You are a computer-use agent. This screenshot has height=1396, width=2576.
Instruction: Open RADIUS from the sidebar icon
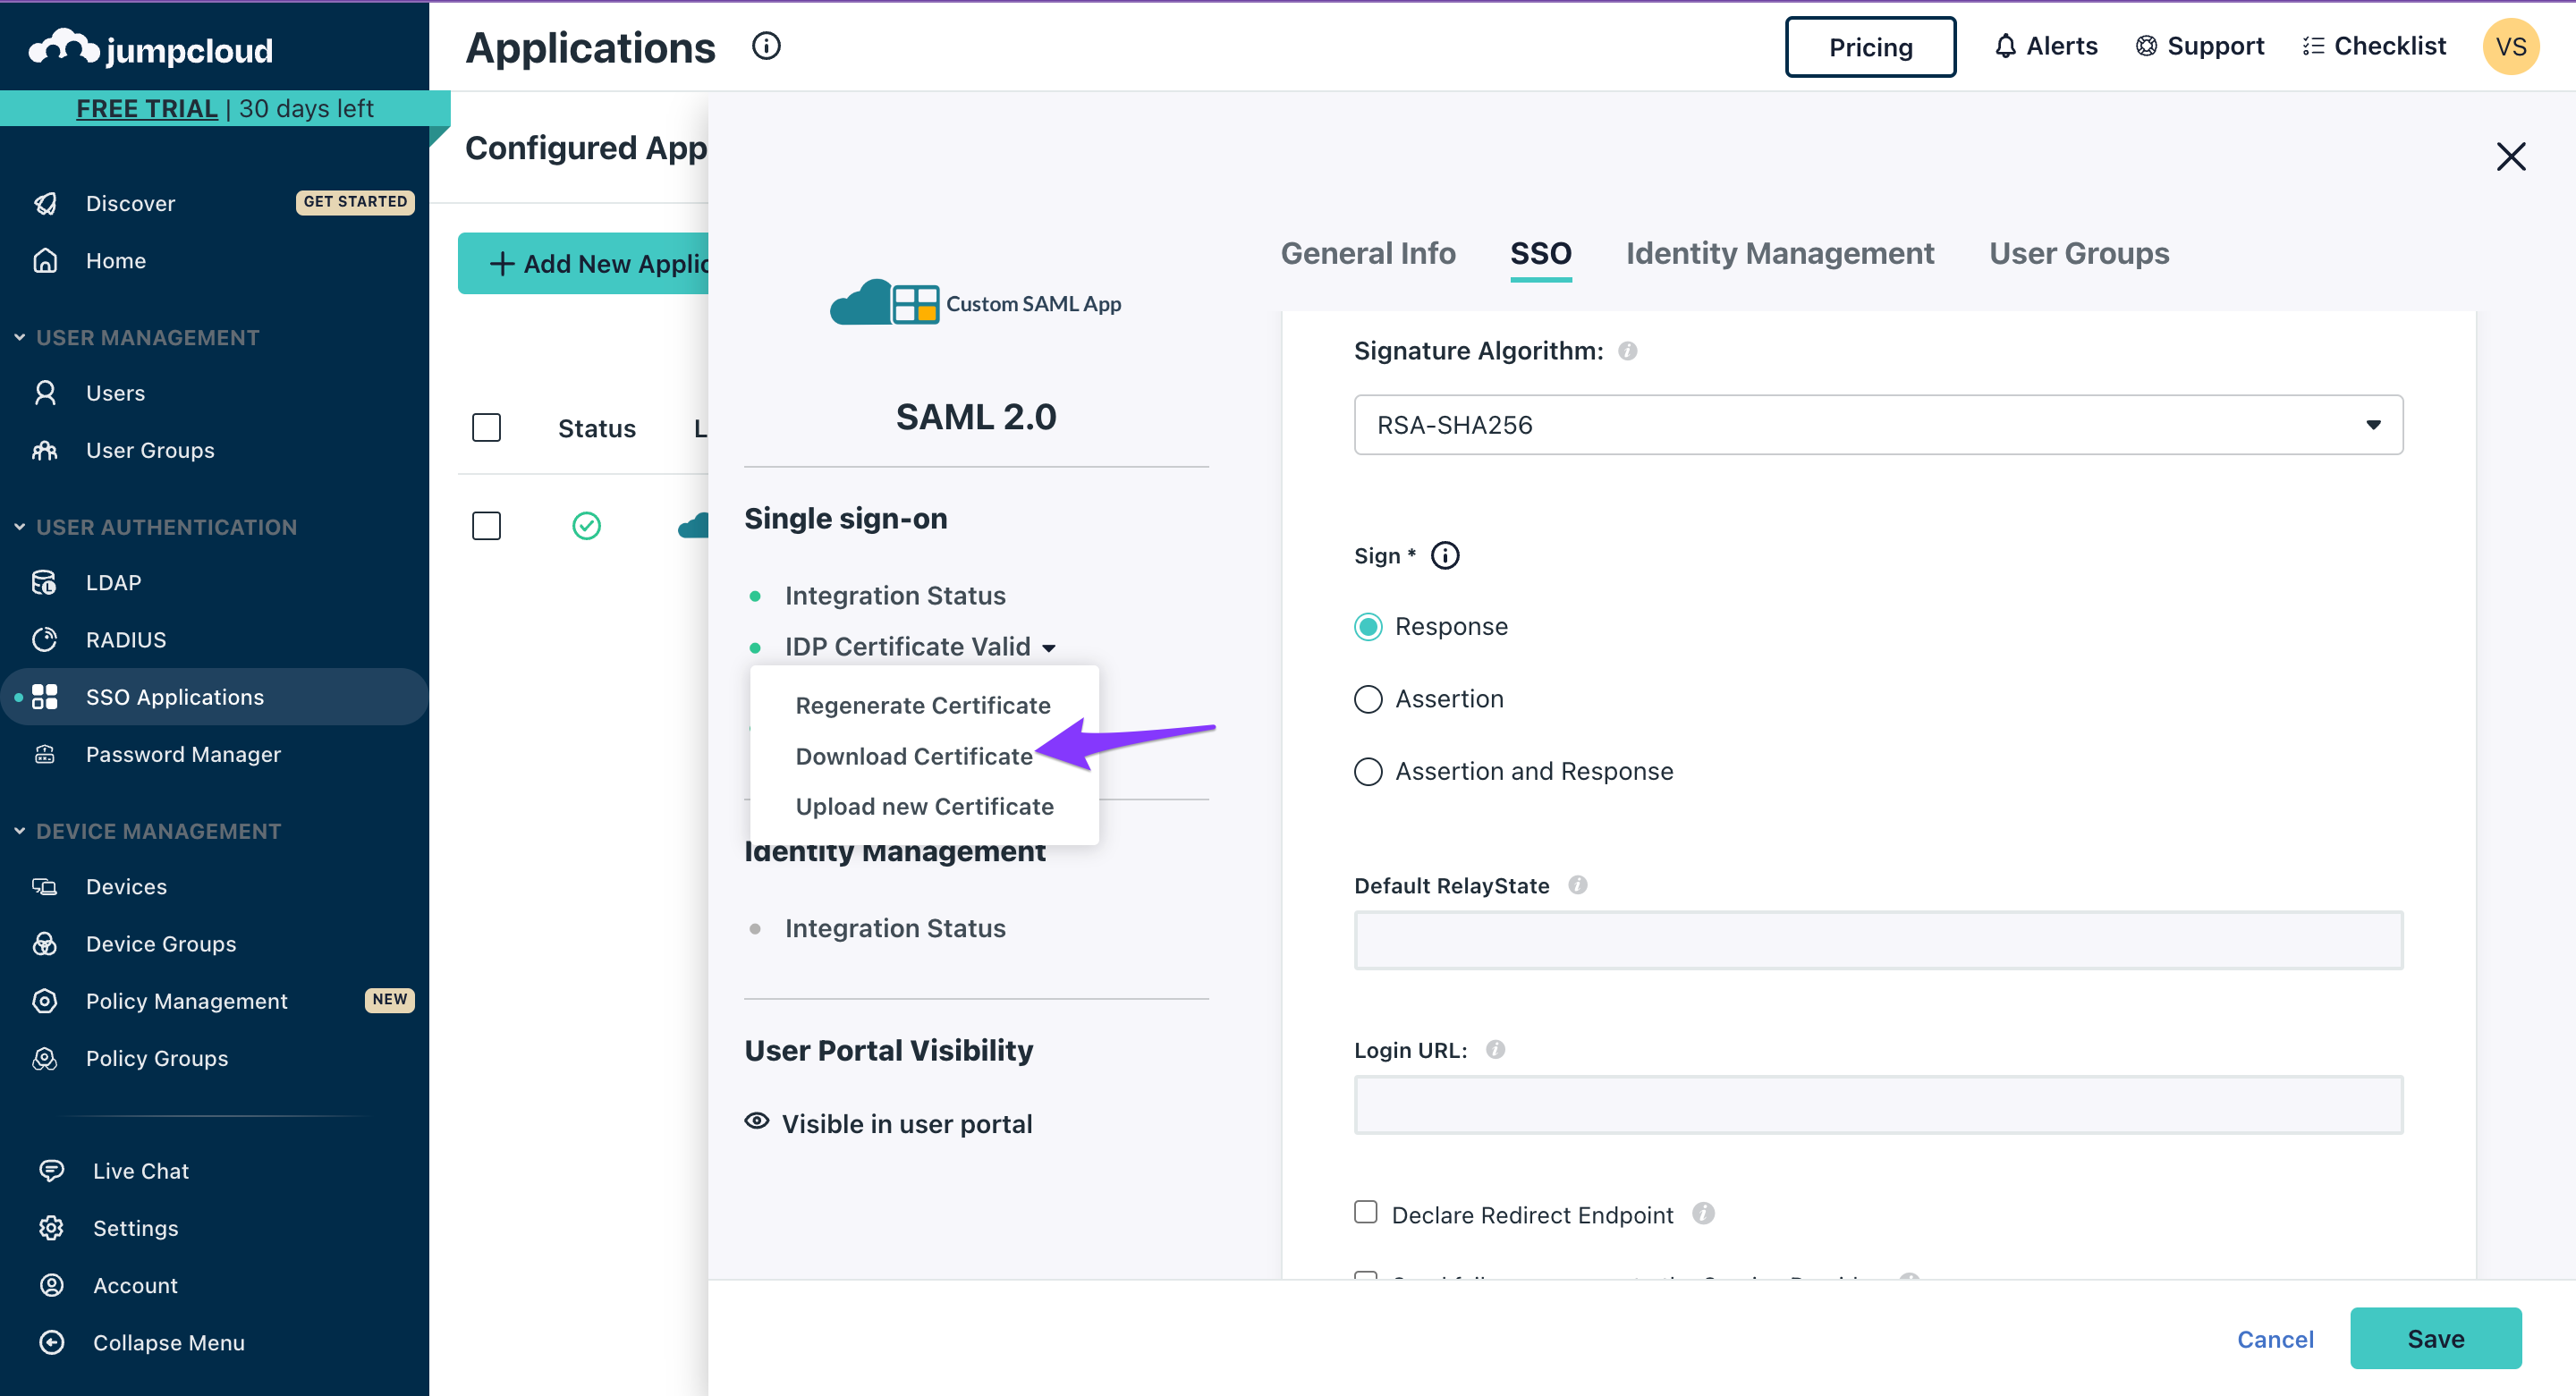click(x=45, y=640)
